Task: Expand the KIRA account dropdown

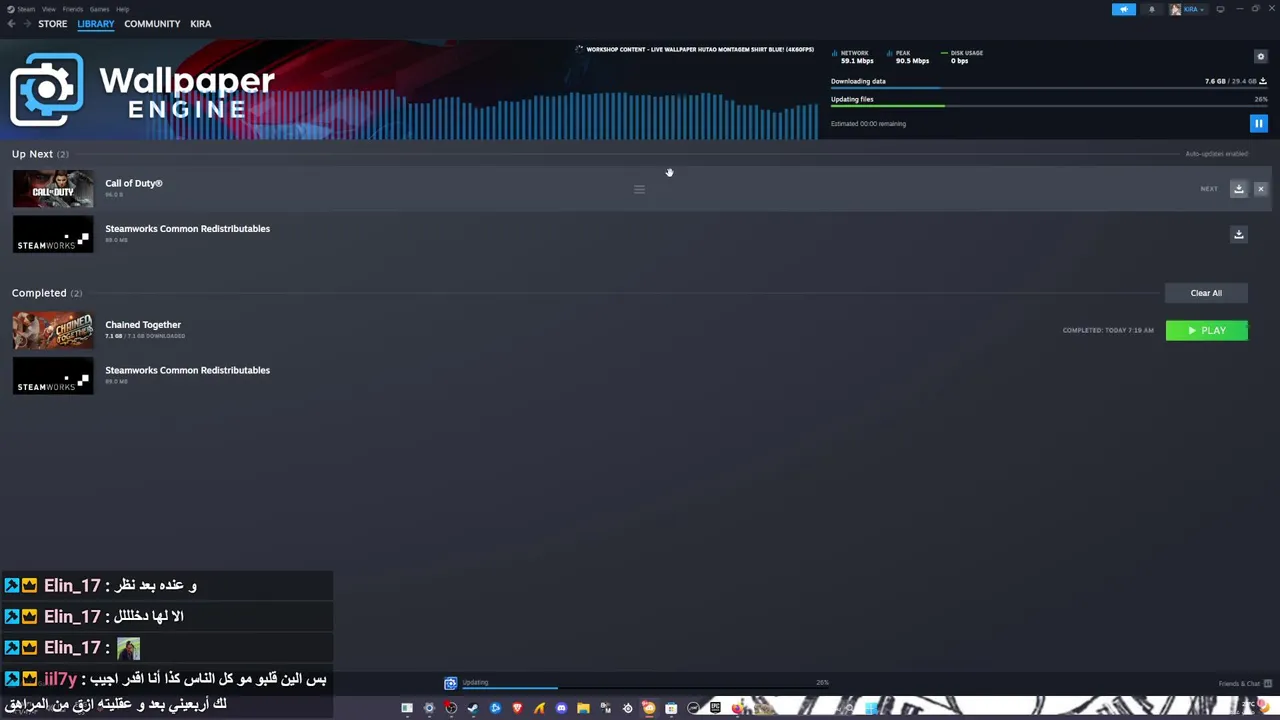Action: [x=1189, y=9]
